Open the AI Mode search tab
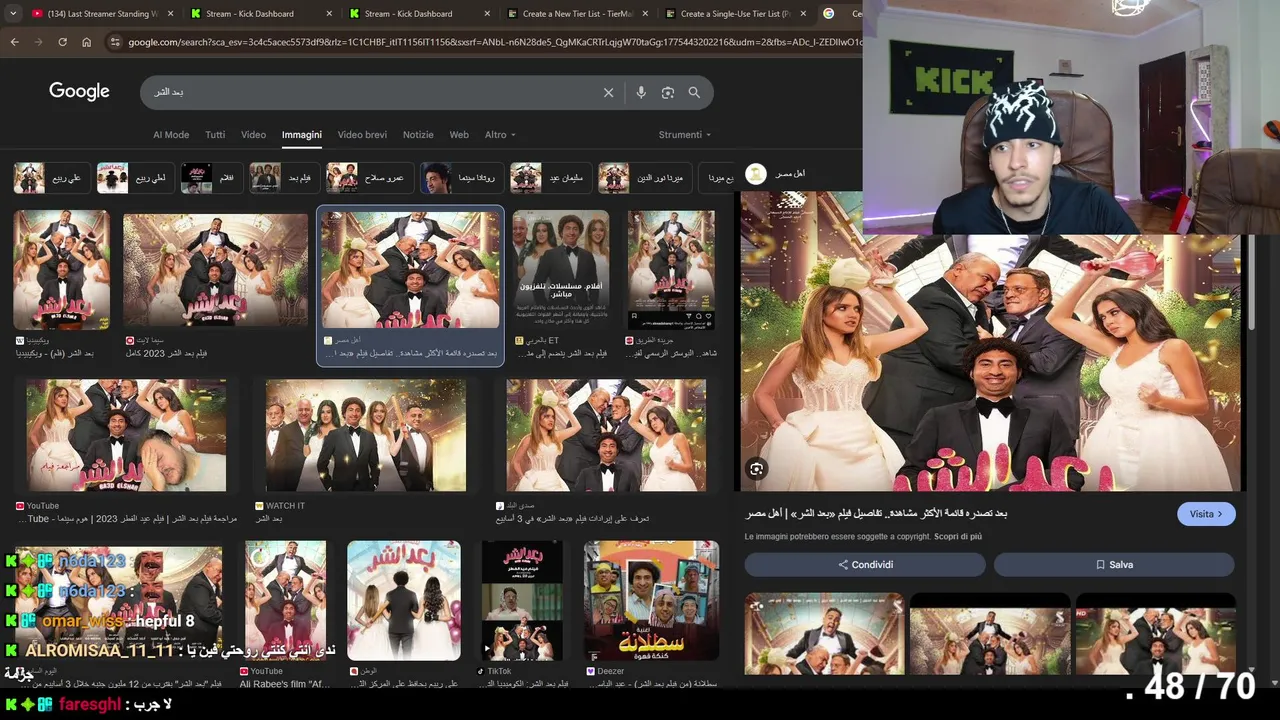The width and height of the screenshot is (1280, 720). [x=171, y=135]
